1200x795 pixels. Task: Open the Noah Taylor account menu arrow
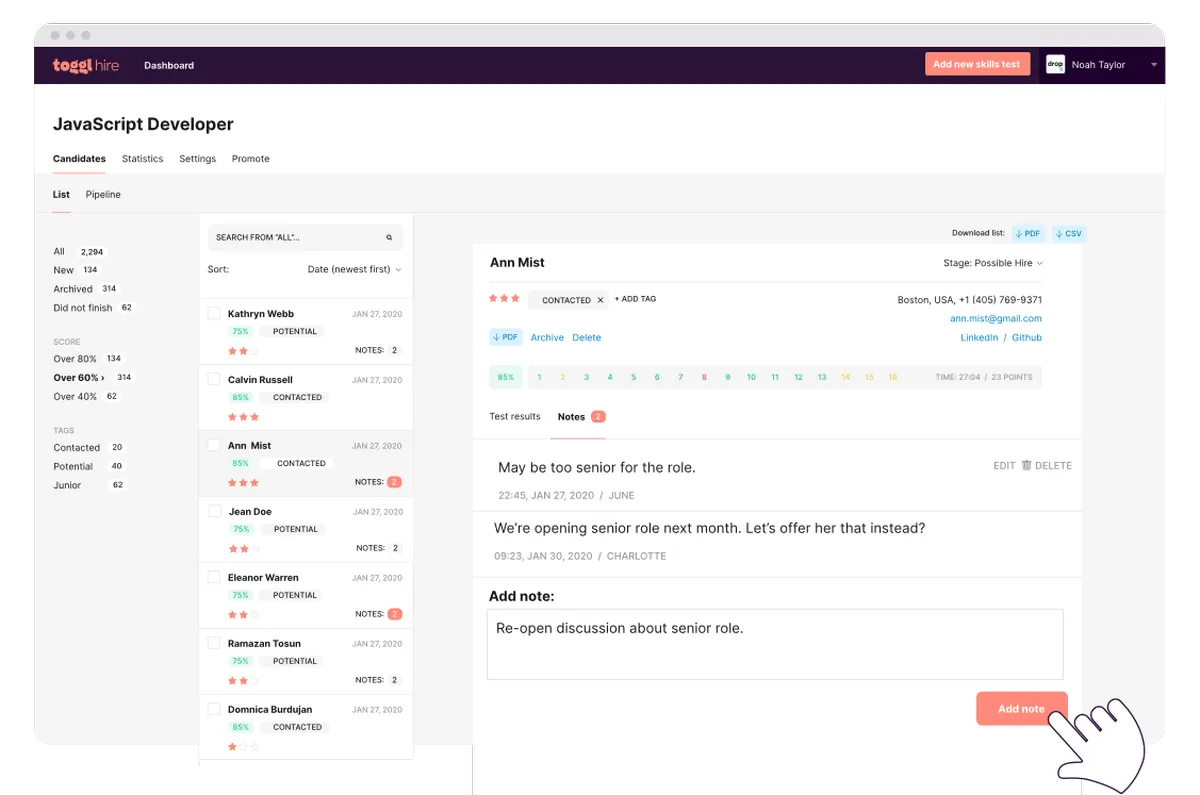[x=1154, y=65]
